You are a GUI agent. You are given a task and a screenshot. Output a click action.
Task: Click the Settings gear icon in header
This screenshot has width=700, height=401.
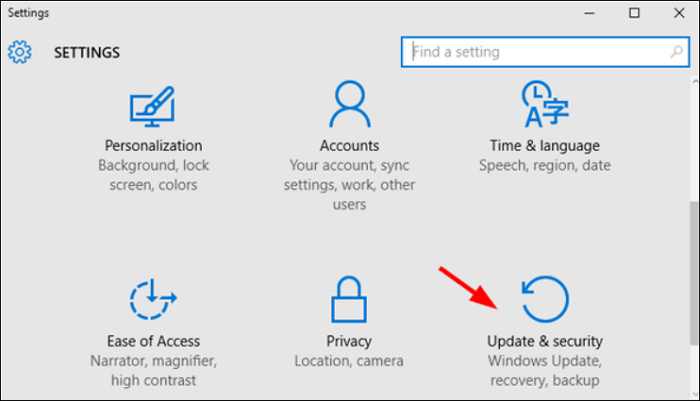[21, 52]
